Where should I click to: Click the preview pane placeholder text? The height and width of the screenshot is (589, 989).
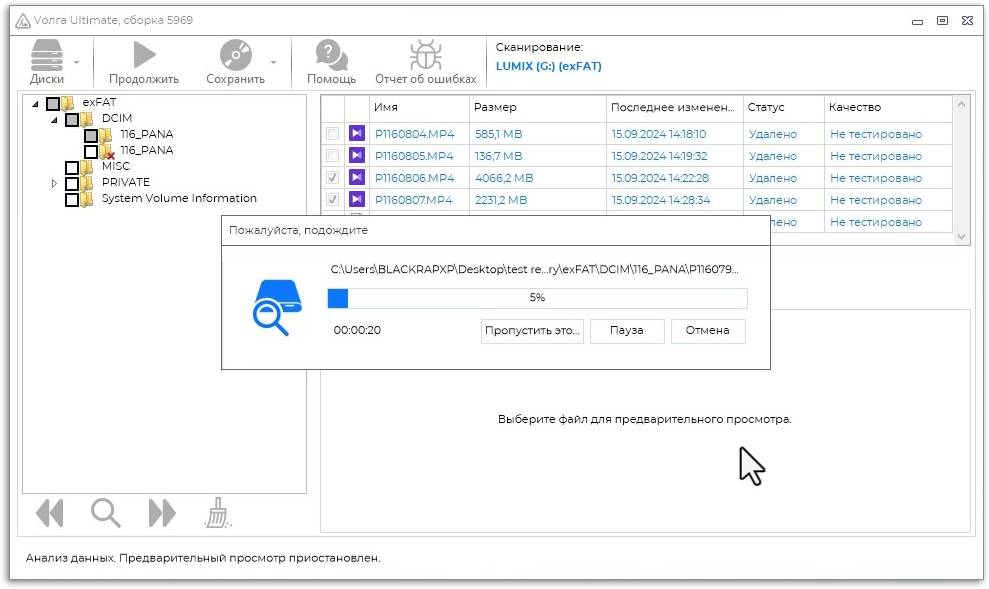click(644, 419)
